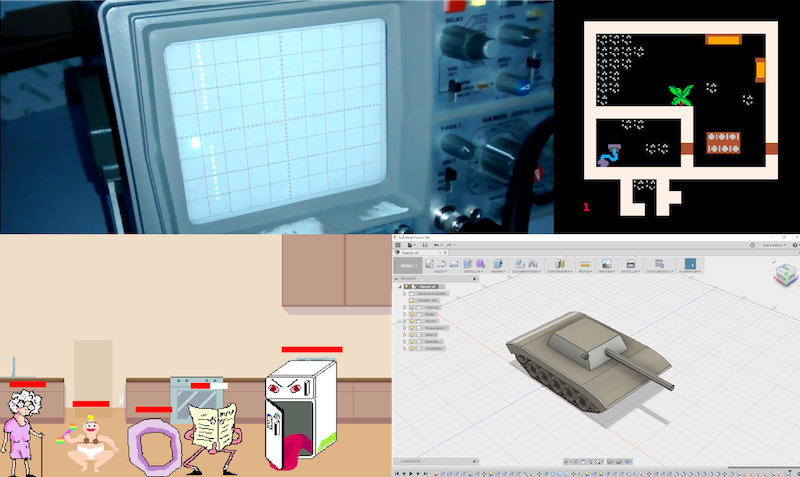This screenshot has height=477, width=800.
Task: Open the ÄNDERN menu
Action: [498, 271]
